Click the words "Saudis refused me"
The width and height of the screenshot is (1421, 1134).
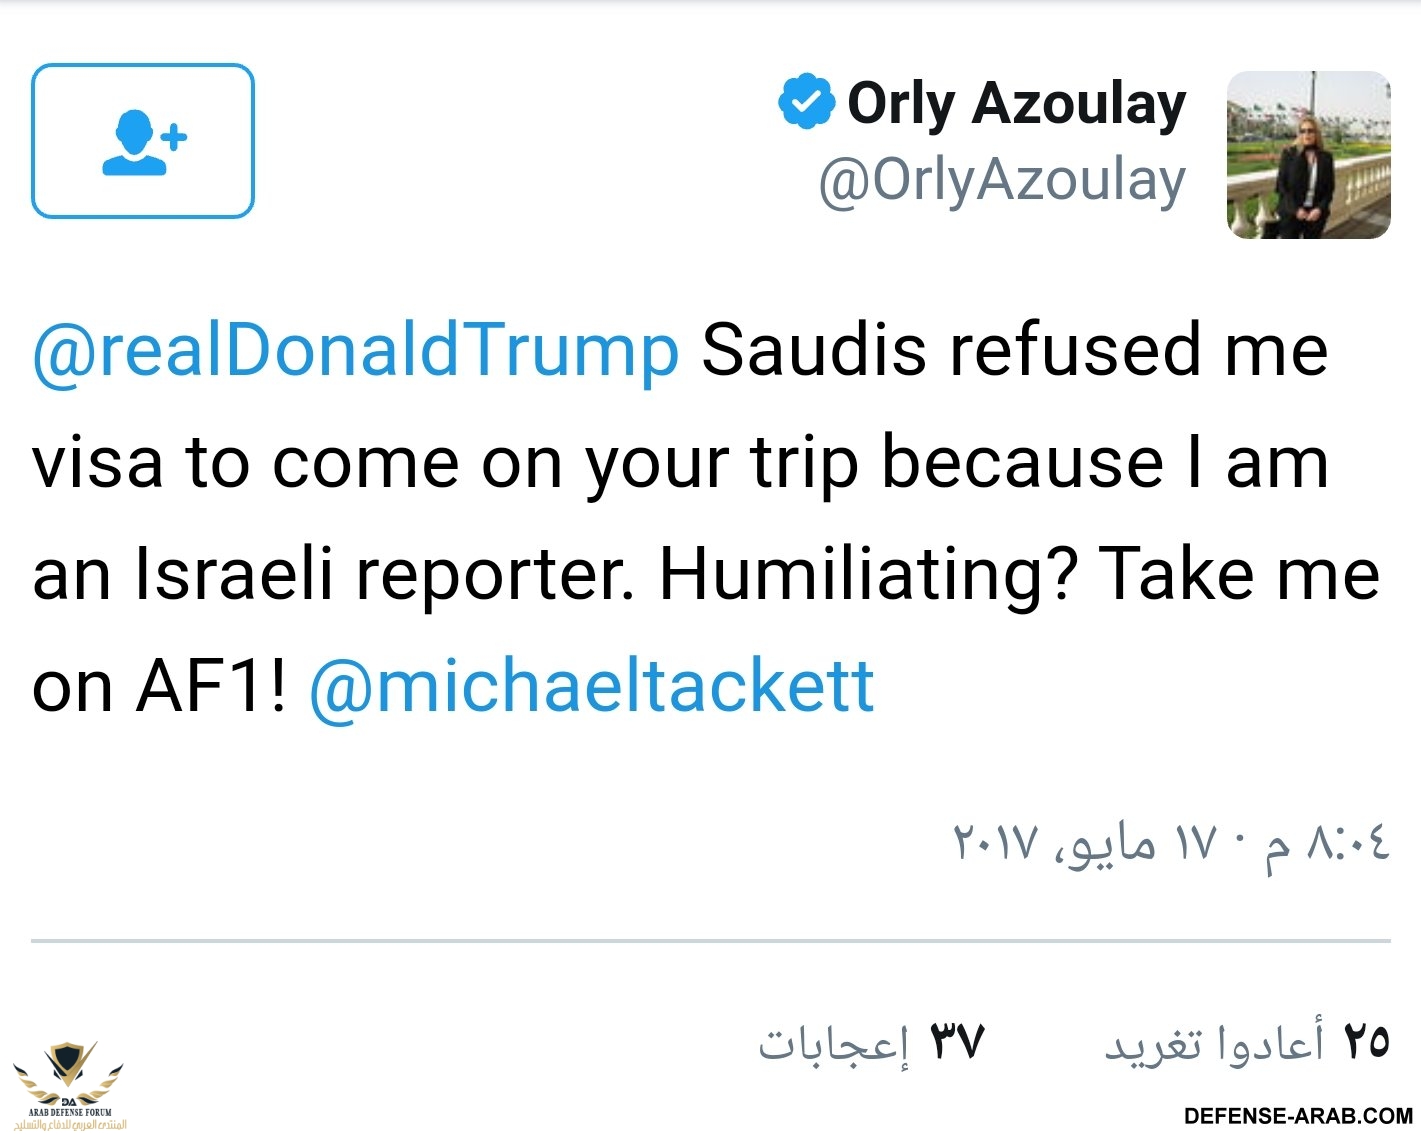pyautogui.click(x=1014, y=351)
